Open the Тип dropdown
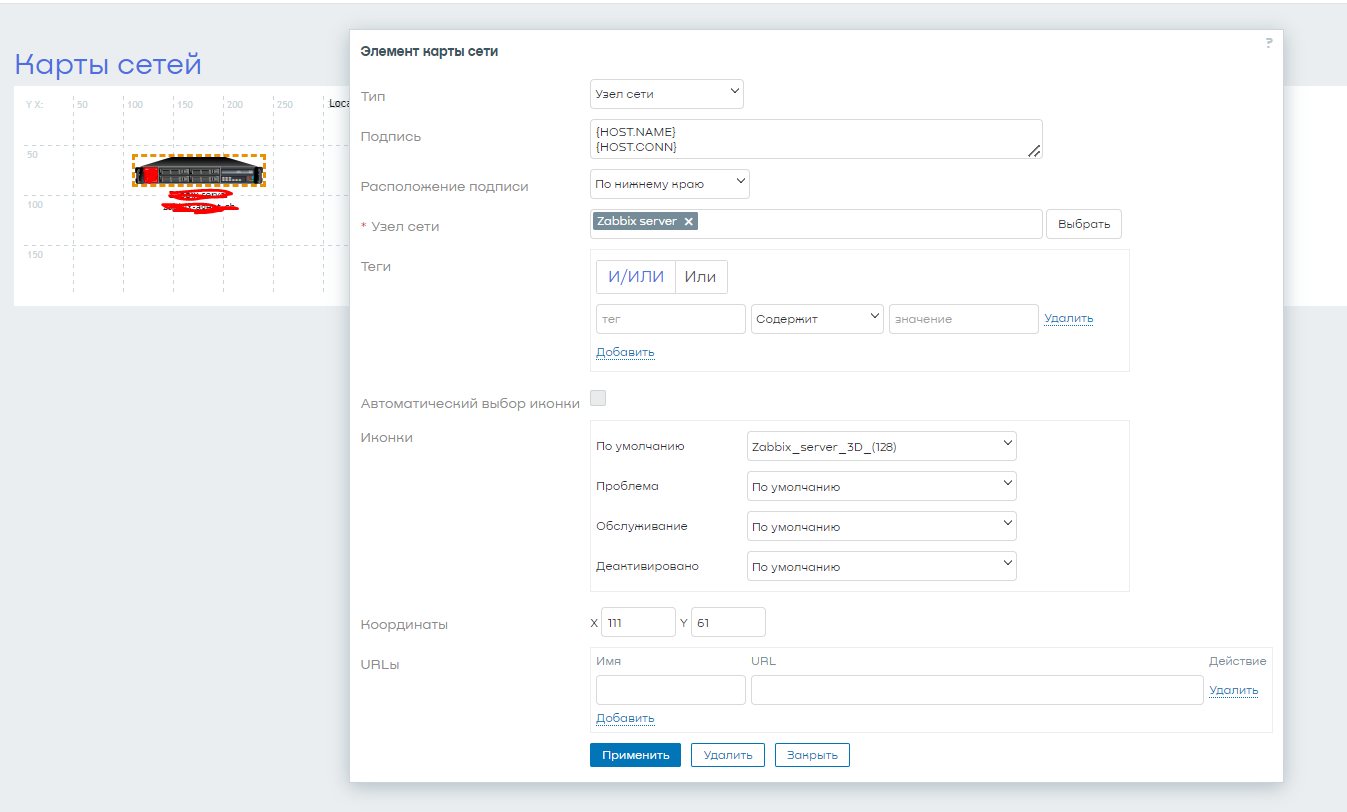The width and height of the screenshot is (1347, 812). (667, 94)
